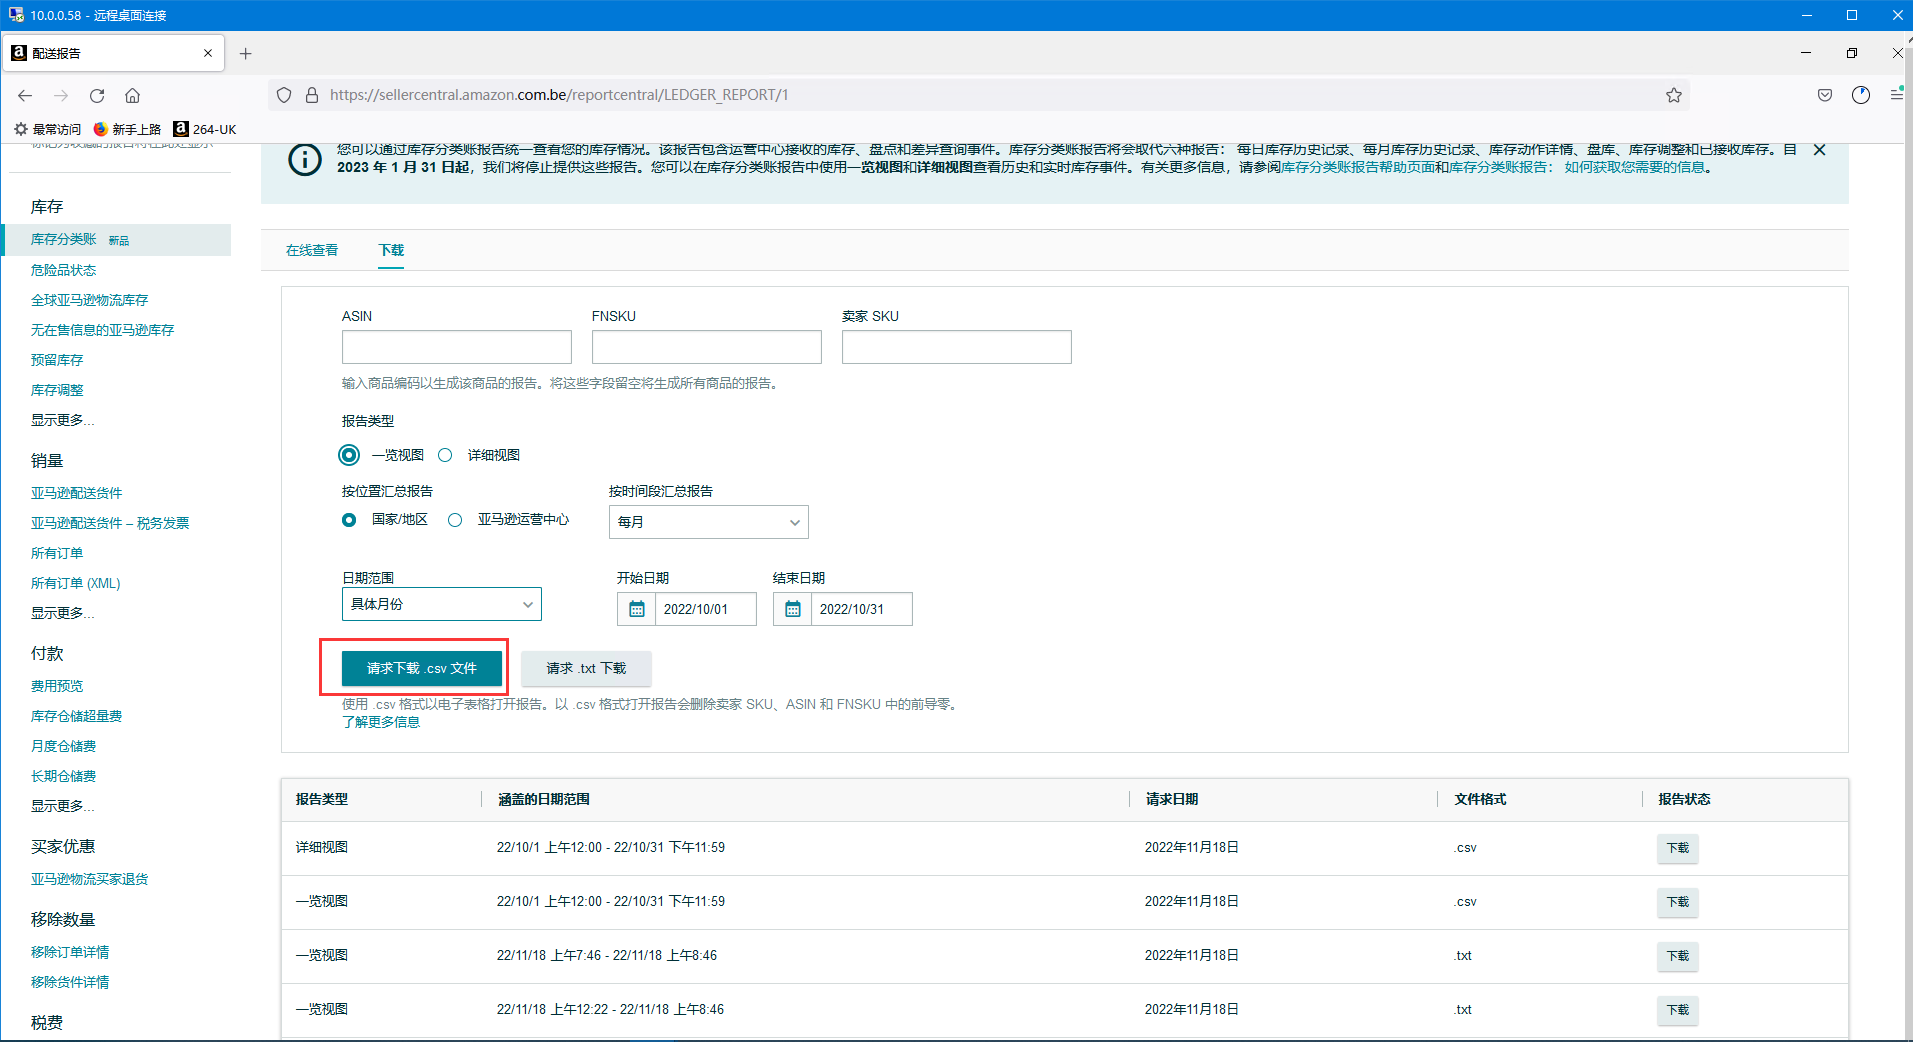
Task: Open the Pocket save icon
Action: [1825, 95]
